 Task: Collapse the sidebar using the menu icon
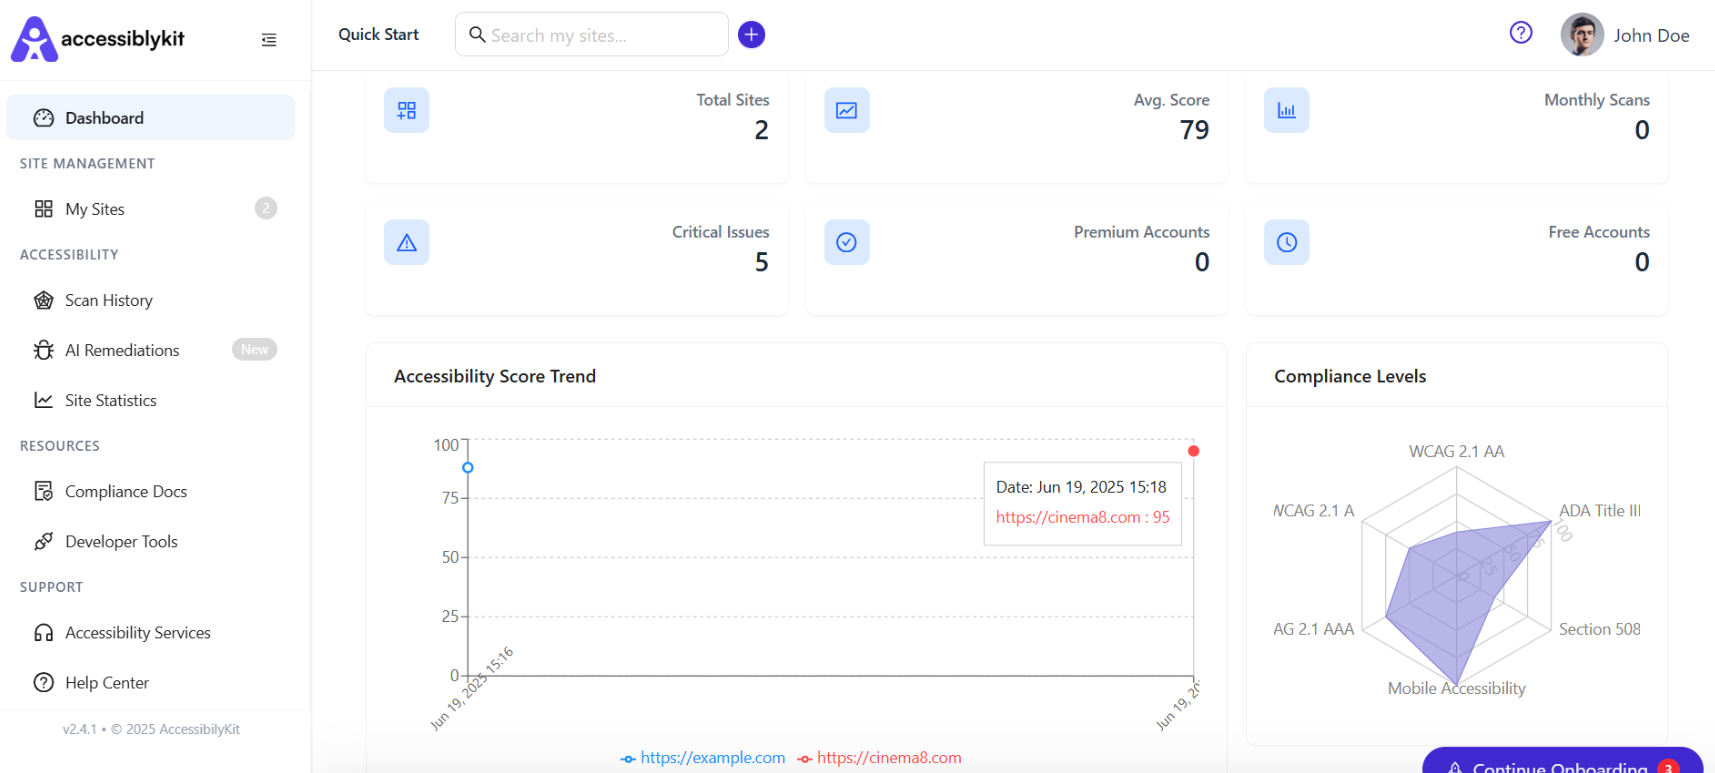point(269,40)
